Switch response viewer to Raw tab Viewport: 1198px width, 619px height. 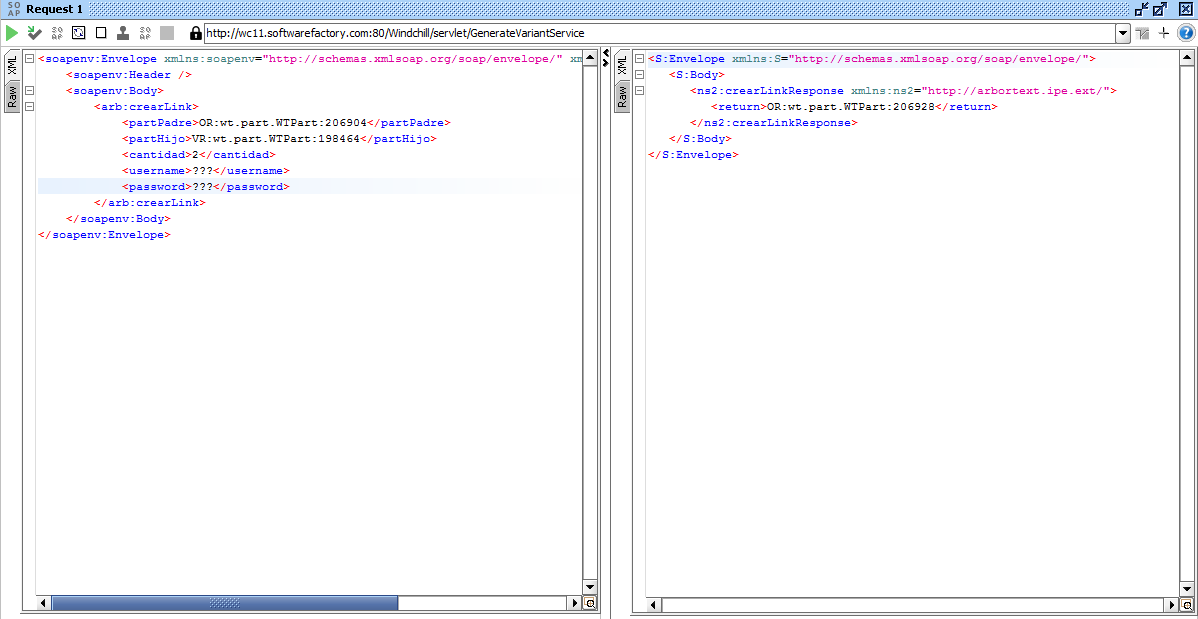623,96
